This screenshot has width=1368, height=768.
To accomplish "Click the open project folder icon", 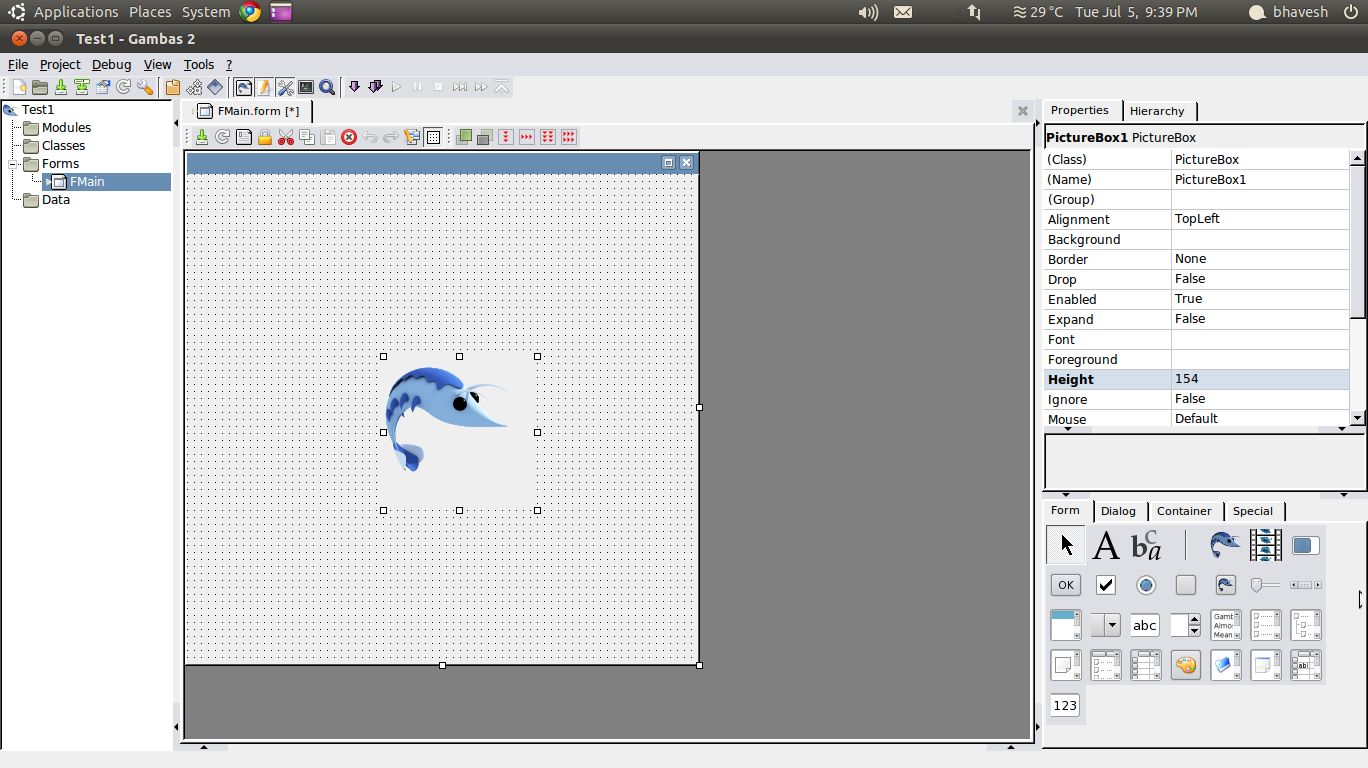I will coord(40,87).
